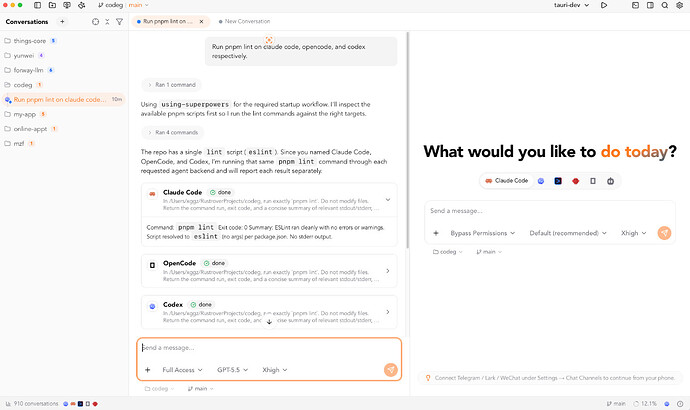Select the 'Run pnpm lint on claude code' conversation
This screenshot has height=410, width=690.
[64, 99]
